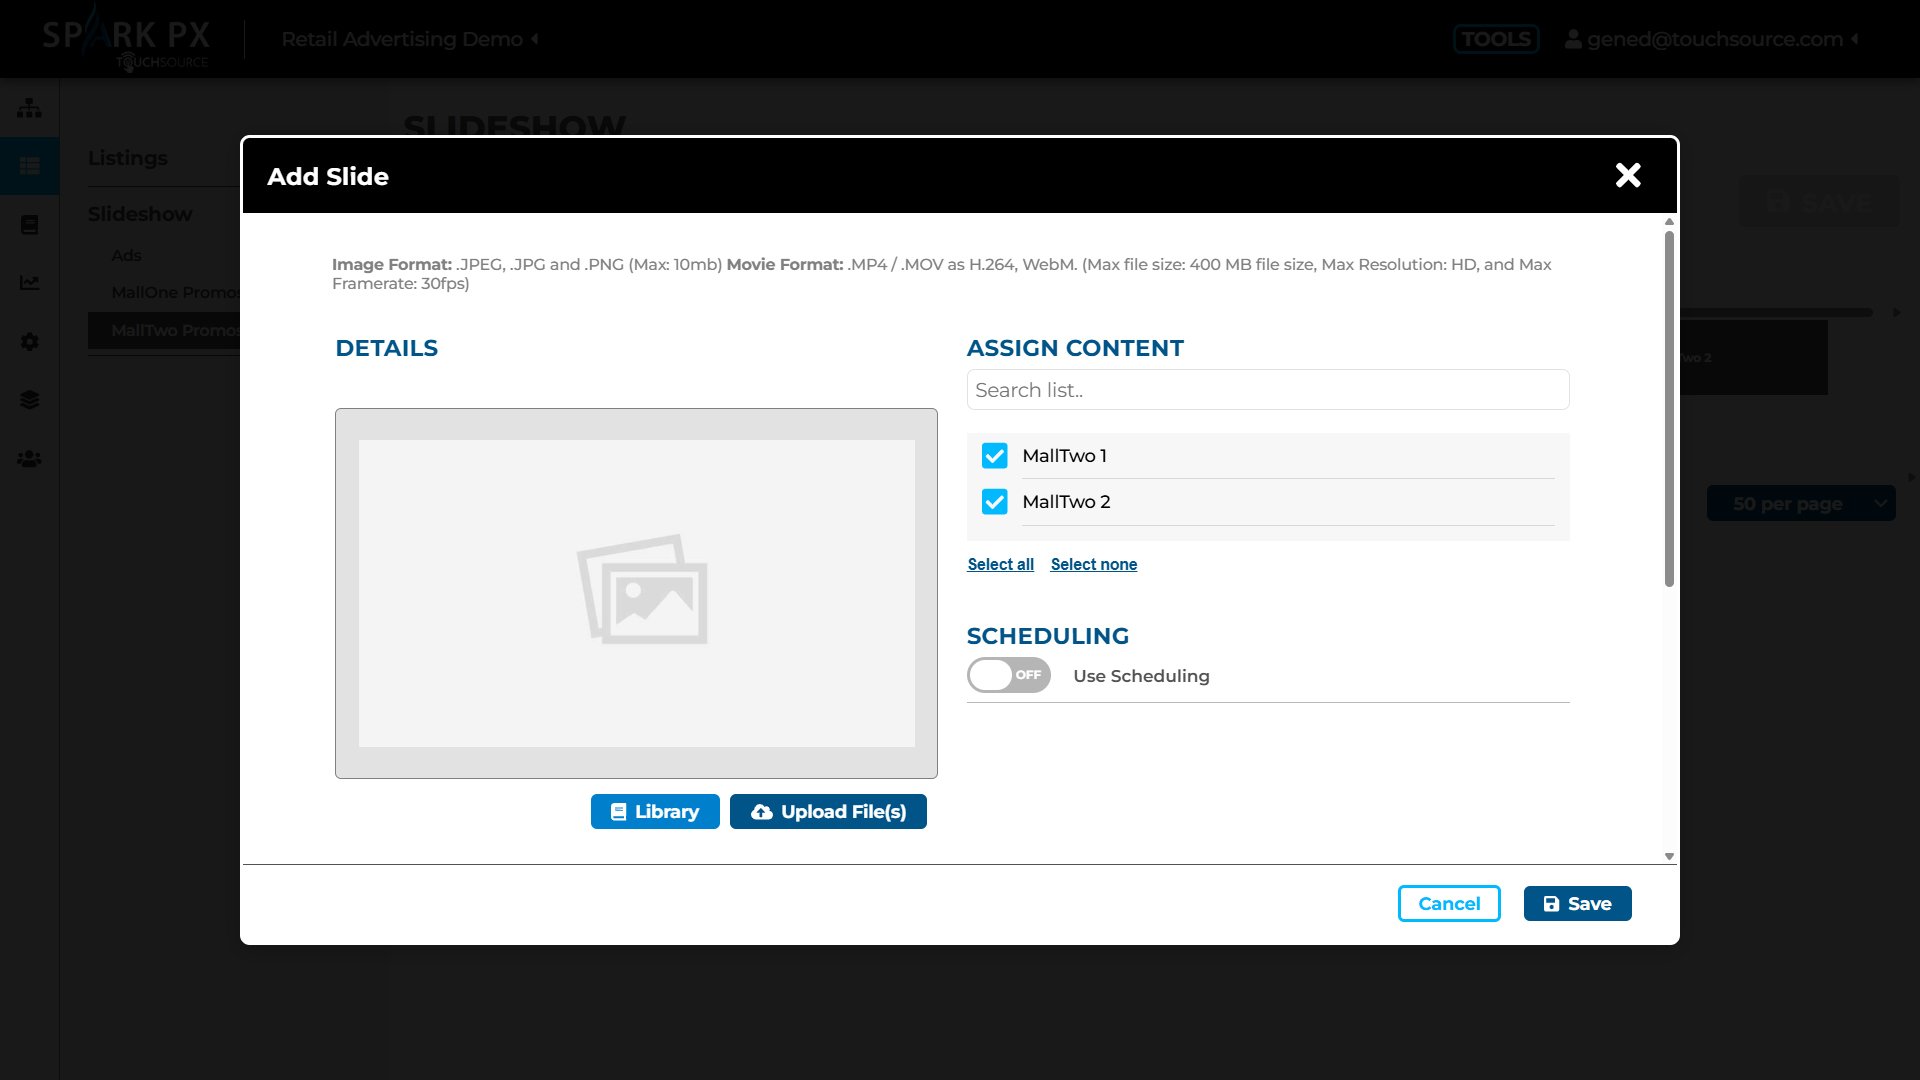Open the directory document icon in sidebar

click(29, 224)
